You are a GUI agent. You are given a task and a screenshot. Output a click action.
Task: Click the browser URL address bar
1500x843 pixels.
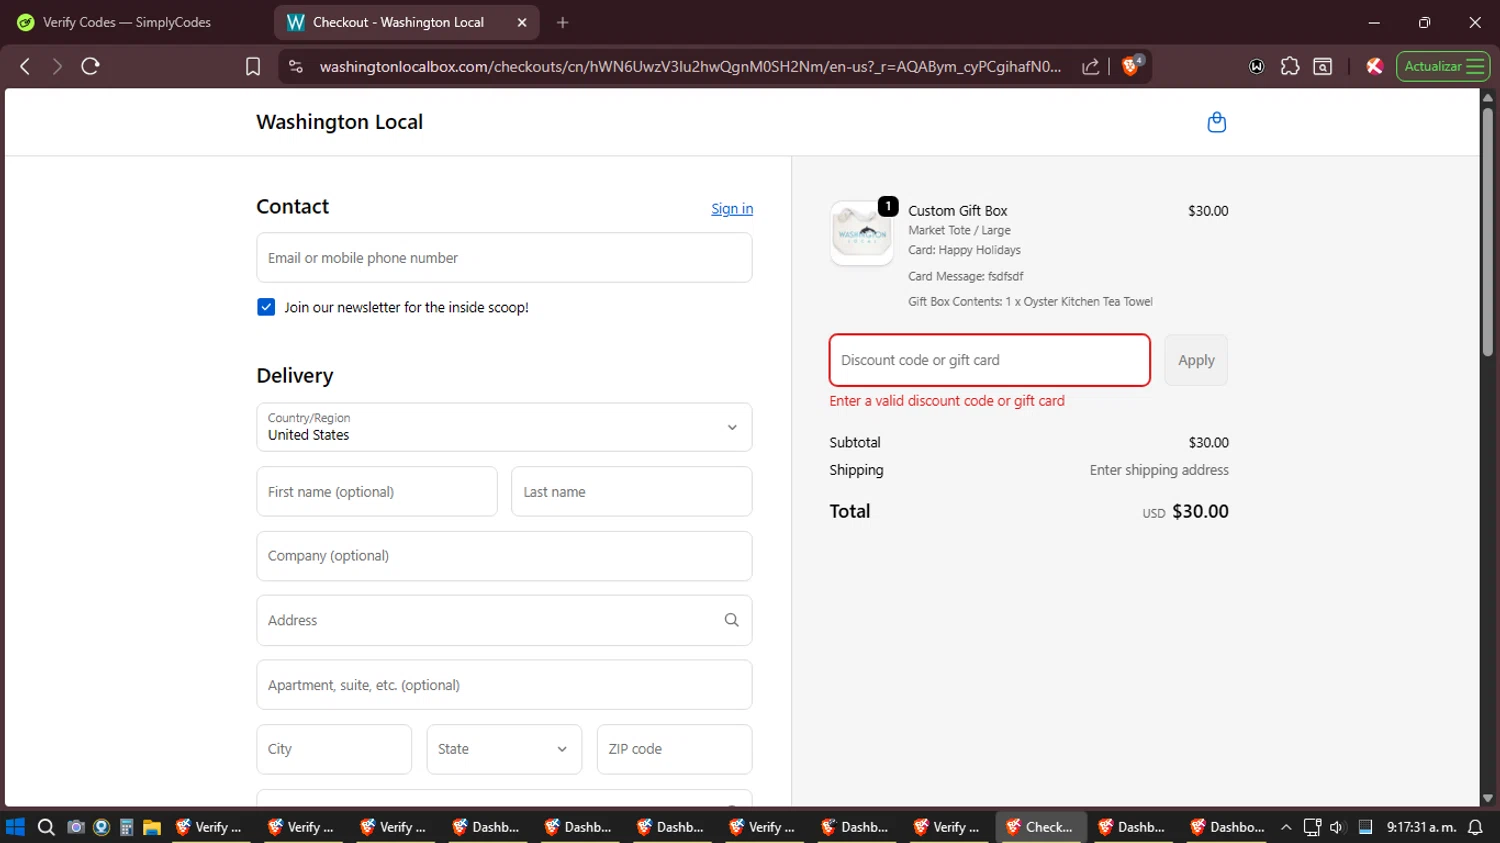pos(690,66)
